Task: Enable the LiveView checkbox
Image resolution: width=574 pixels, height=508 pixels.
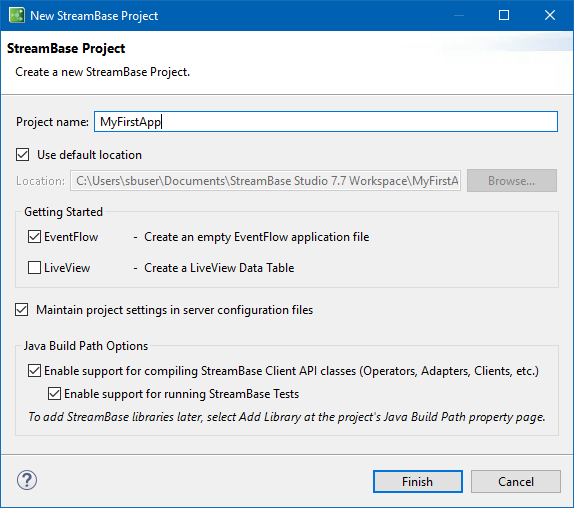Action: 34,268
